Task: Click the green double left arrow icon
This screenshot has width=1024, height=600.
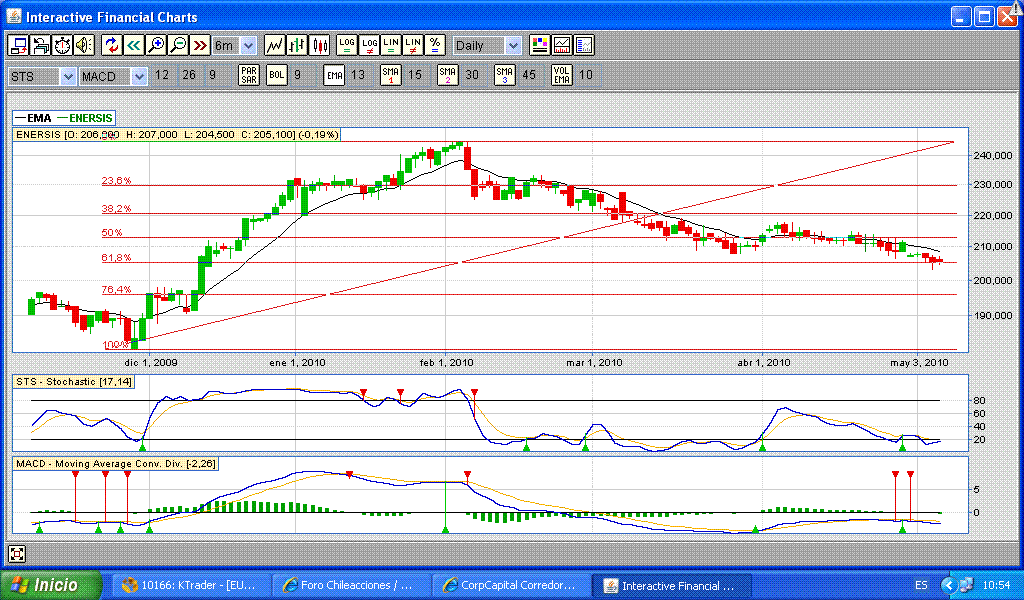Action: pyautogui.click(x=133, y=45)
